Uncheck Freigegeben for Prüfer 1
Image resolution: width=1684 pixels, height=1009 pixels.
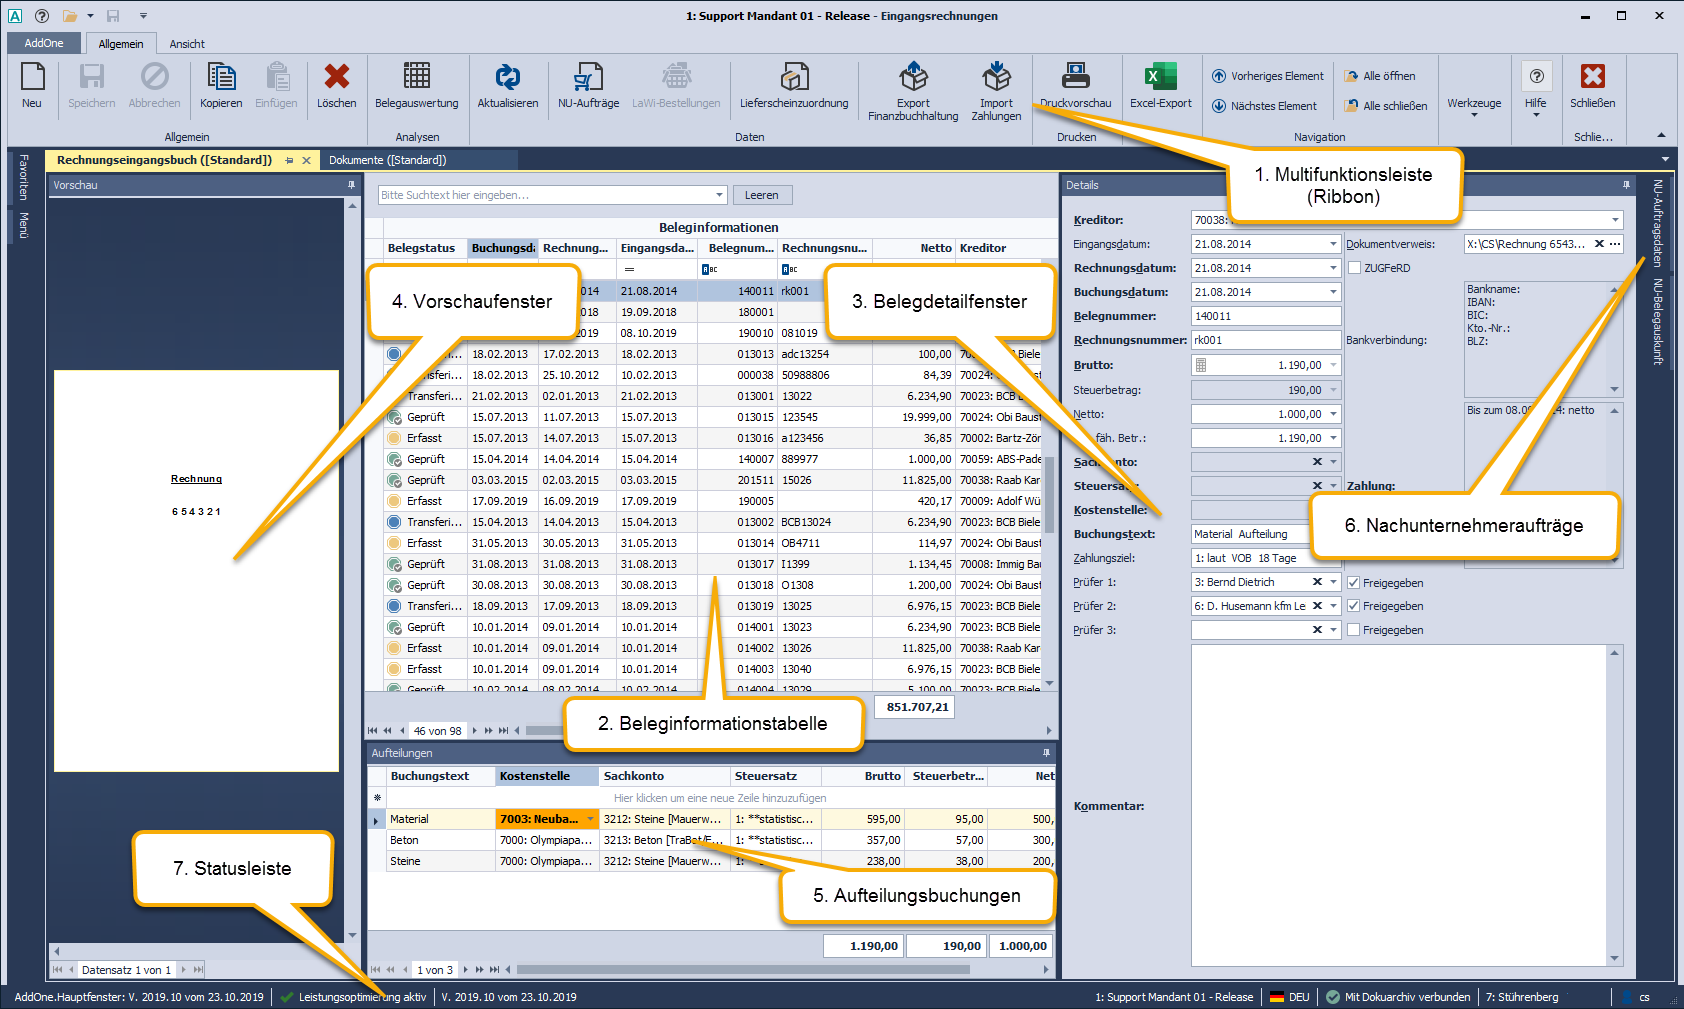coord(1354,583)
